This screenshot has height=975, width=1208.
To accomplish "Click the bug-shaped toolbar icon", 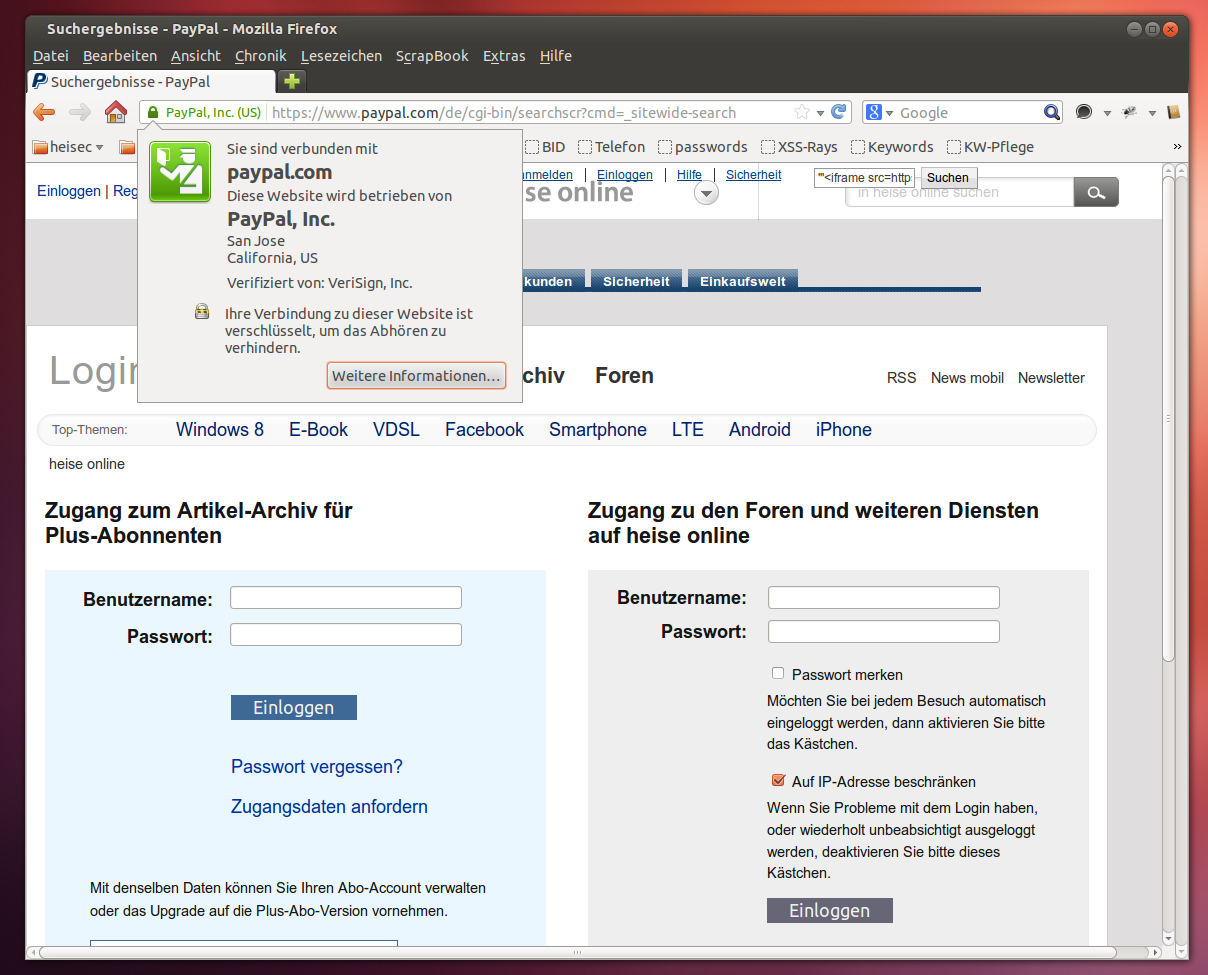I will tap(1130, 113).
